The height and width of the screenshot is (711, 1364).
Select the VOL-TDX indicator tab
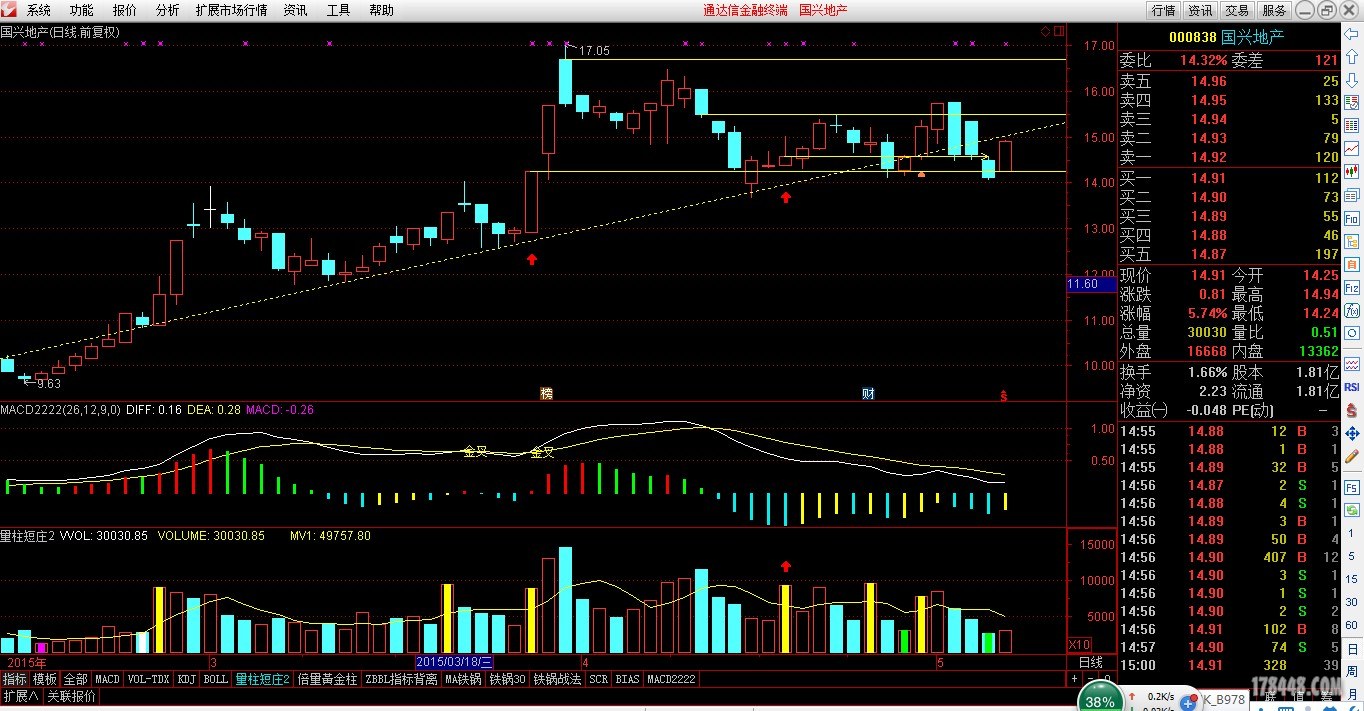click(148, 679)
